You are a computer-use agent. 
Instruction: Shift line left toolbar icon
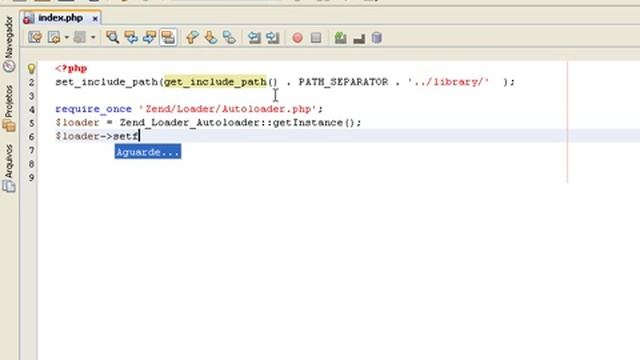pyautogui.click(x=254, y=38)
